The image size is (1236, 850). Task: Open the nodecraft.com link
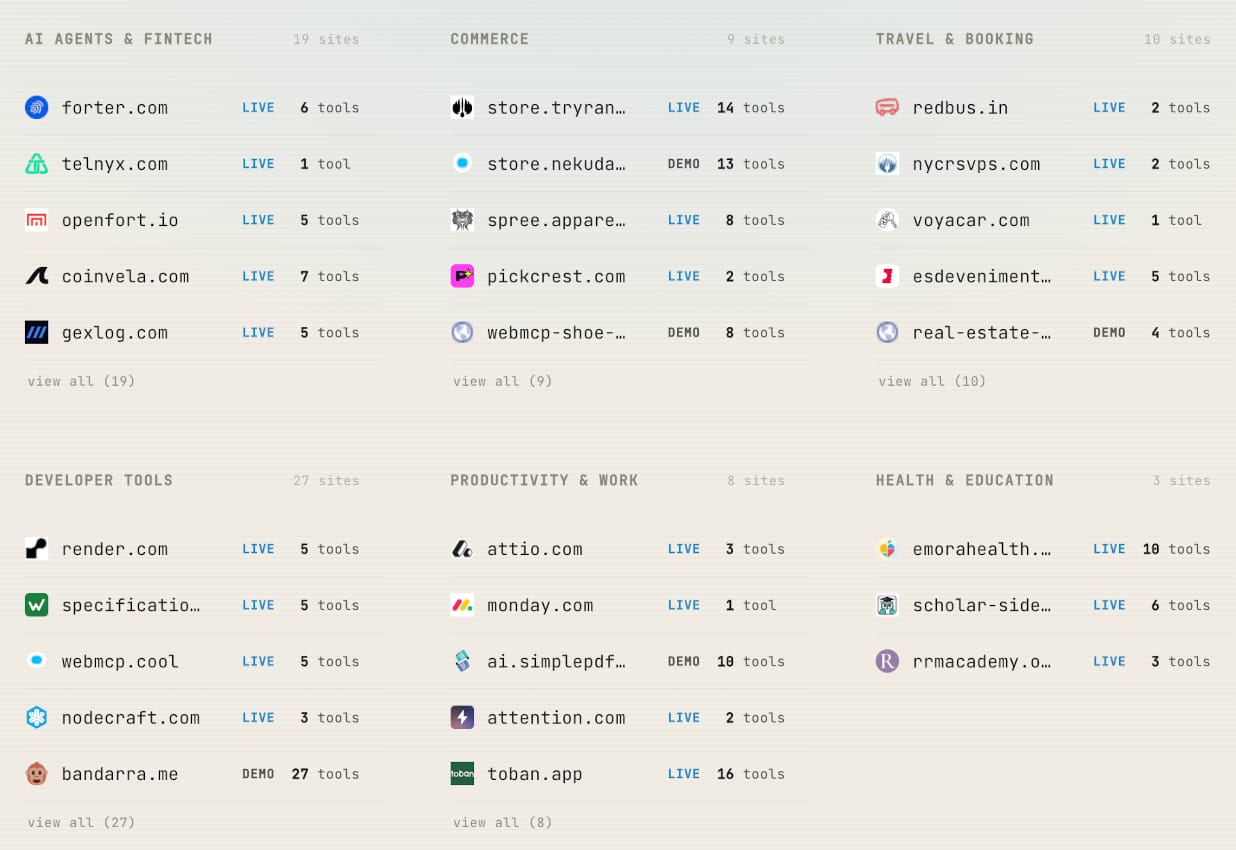pos(131,718)
